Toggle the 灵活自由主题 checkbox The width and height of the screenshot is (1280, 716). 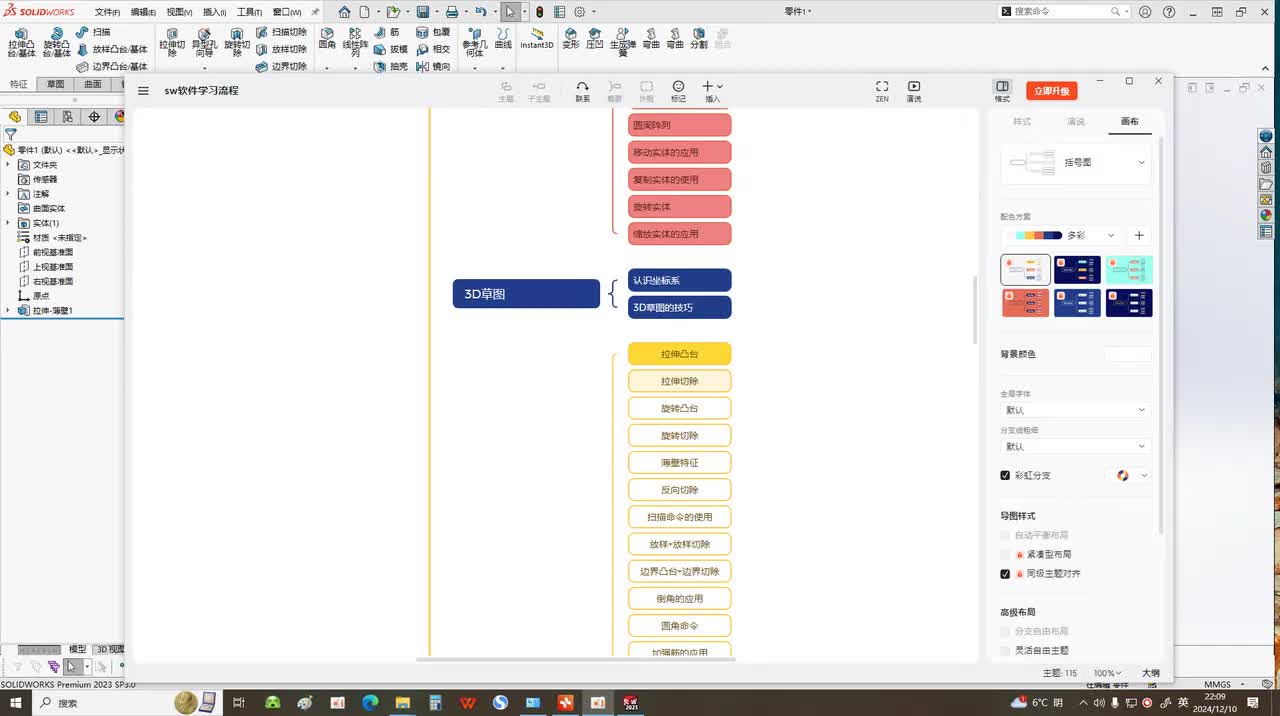[x=1005, y=650]
